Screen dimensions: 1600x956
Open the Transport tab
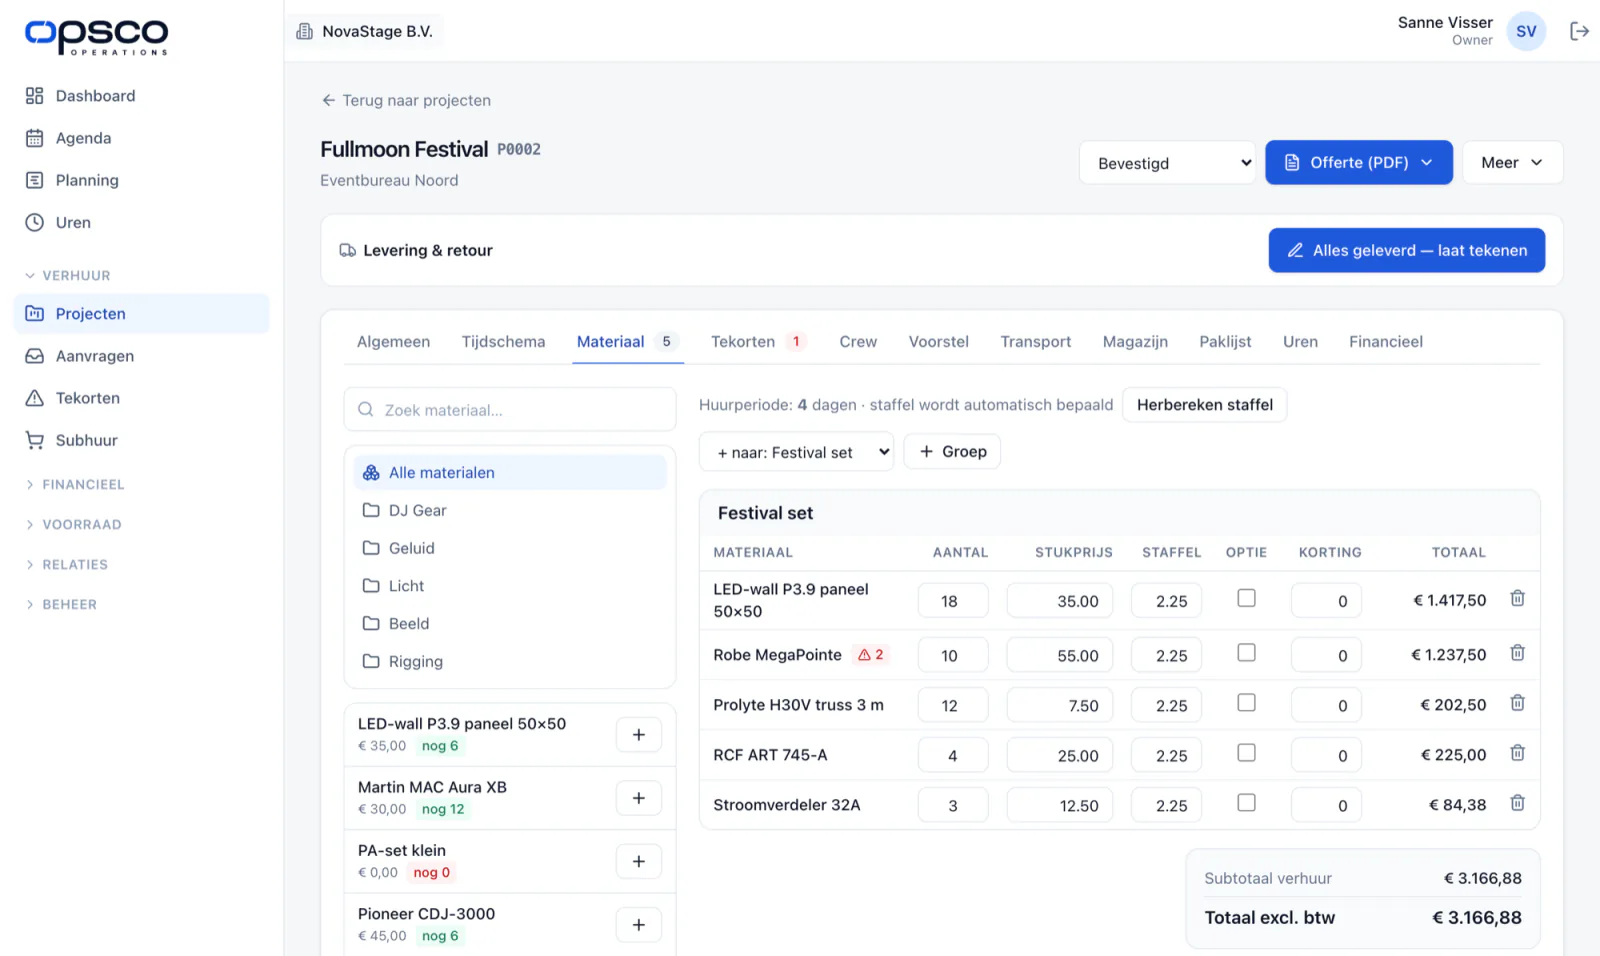[1035, 342]
